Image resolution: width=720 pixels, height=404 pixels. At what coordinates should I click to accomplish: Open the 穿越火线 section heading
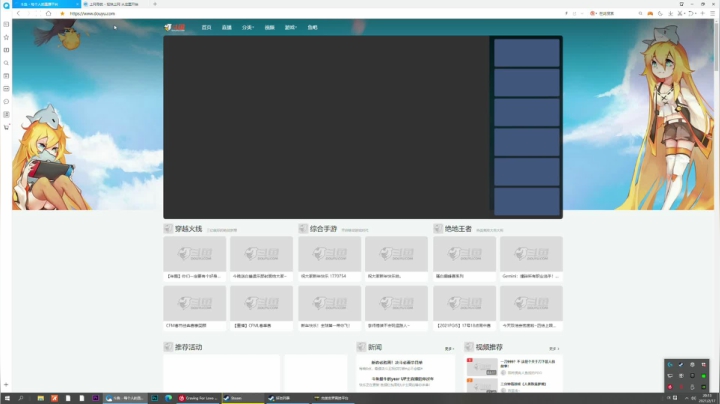[188, 229]
